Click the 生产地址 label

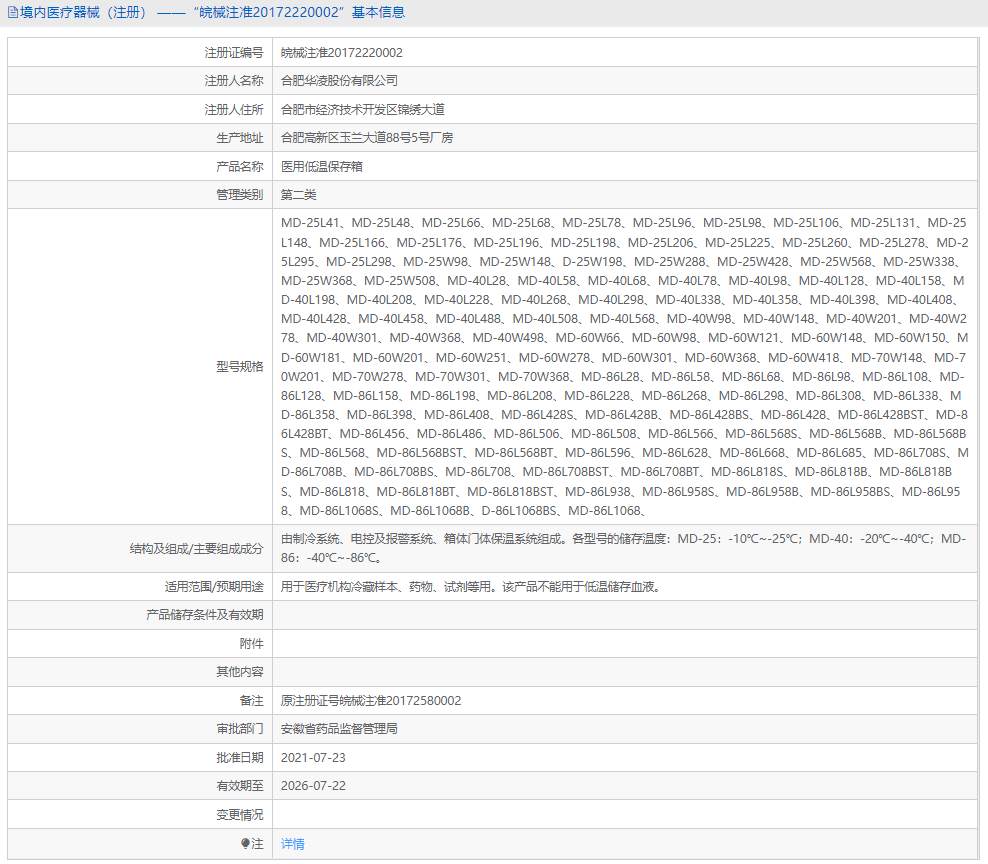pyautogui.click(x=239, y=137)
